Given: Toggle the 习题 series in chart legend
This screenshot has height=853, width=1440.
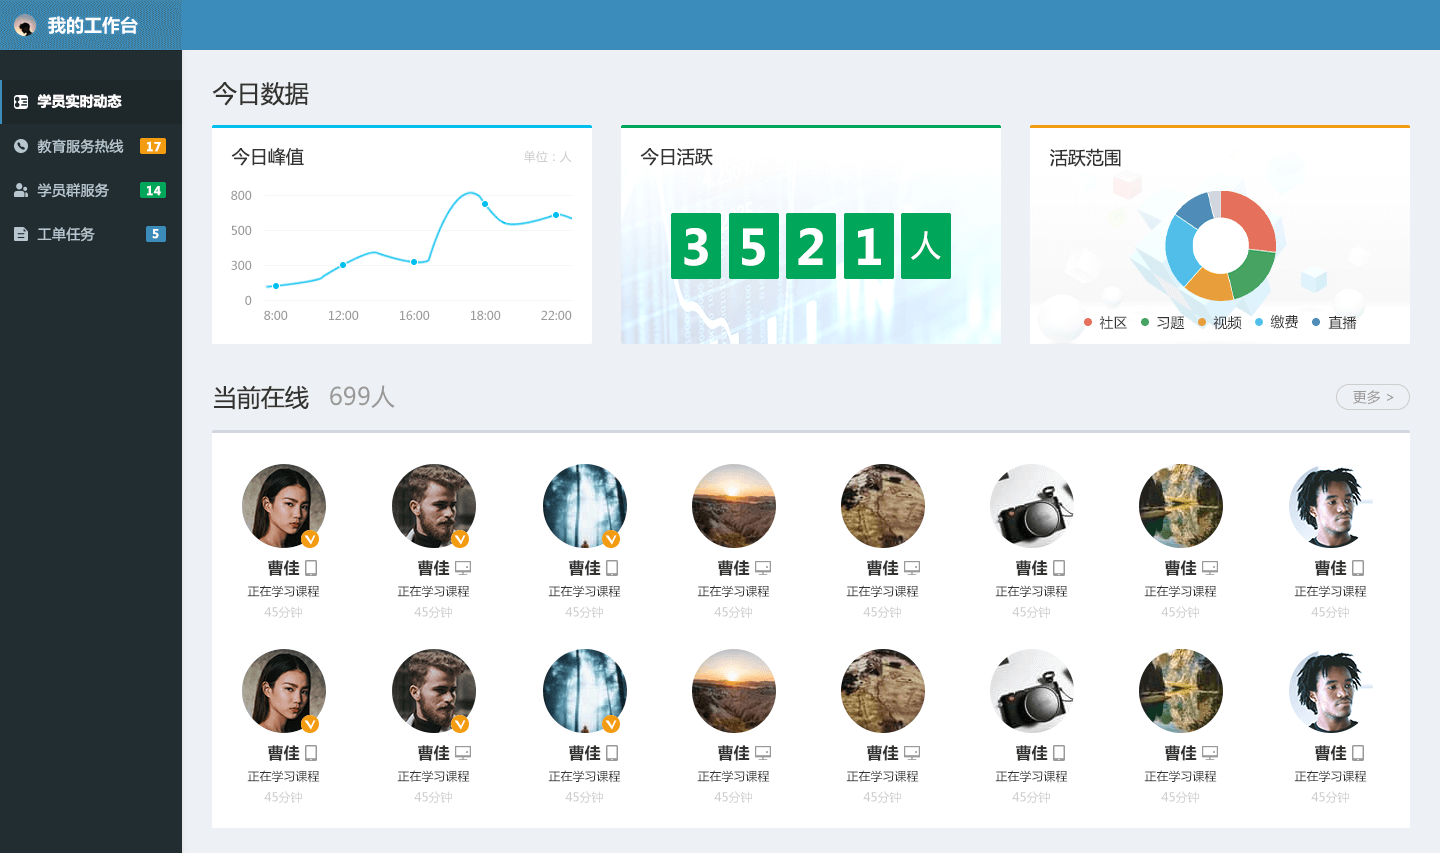Looking at the screenshot, I should click(1163, 322).
